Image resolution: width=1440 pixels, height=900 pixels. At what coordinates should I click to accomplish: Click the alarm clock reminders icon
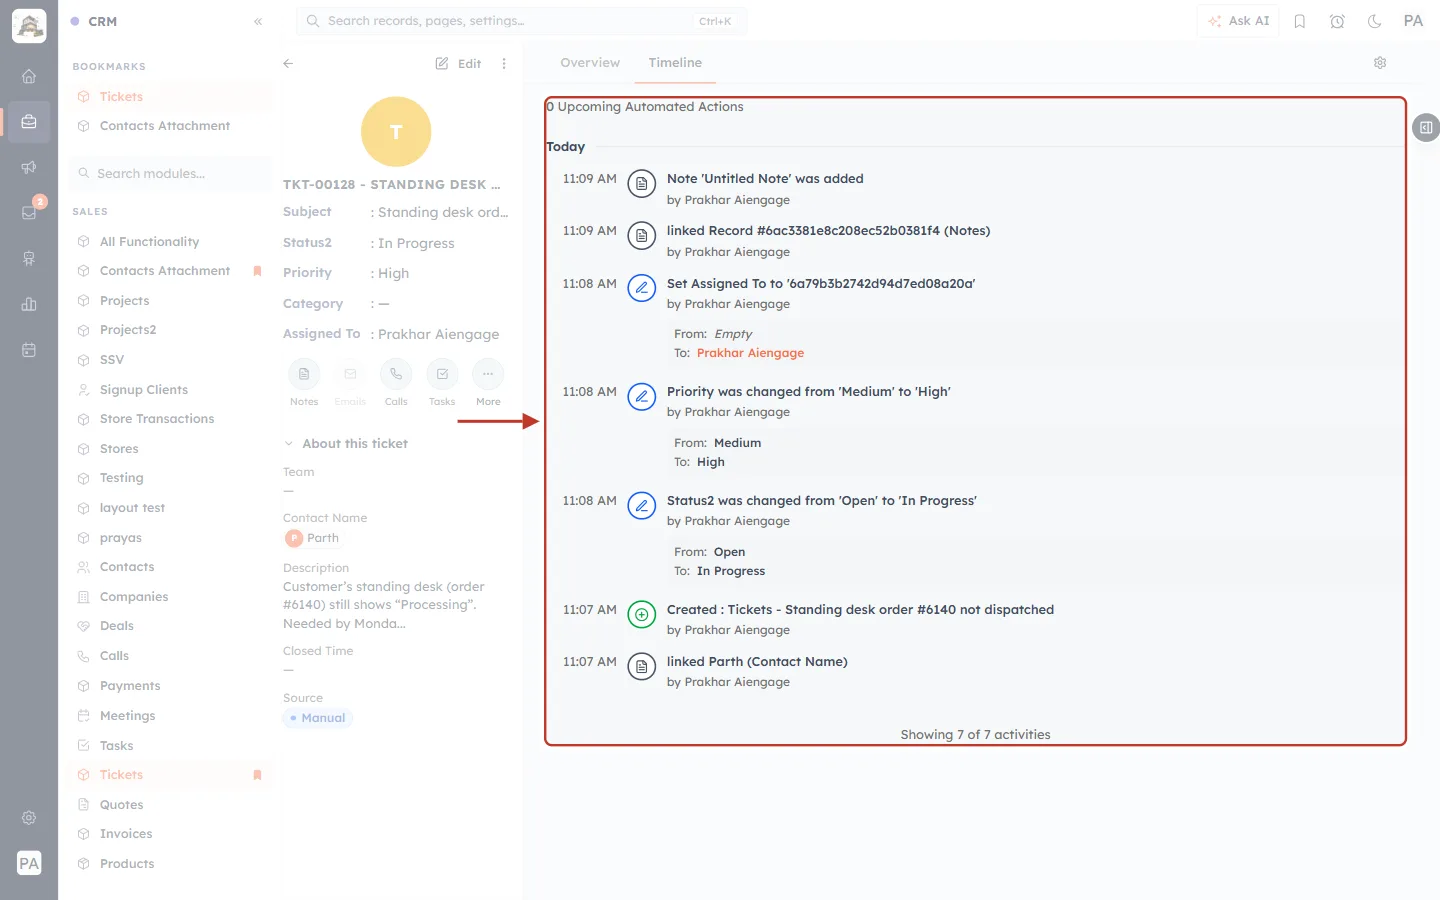(1337, 21)
